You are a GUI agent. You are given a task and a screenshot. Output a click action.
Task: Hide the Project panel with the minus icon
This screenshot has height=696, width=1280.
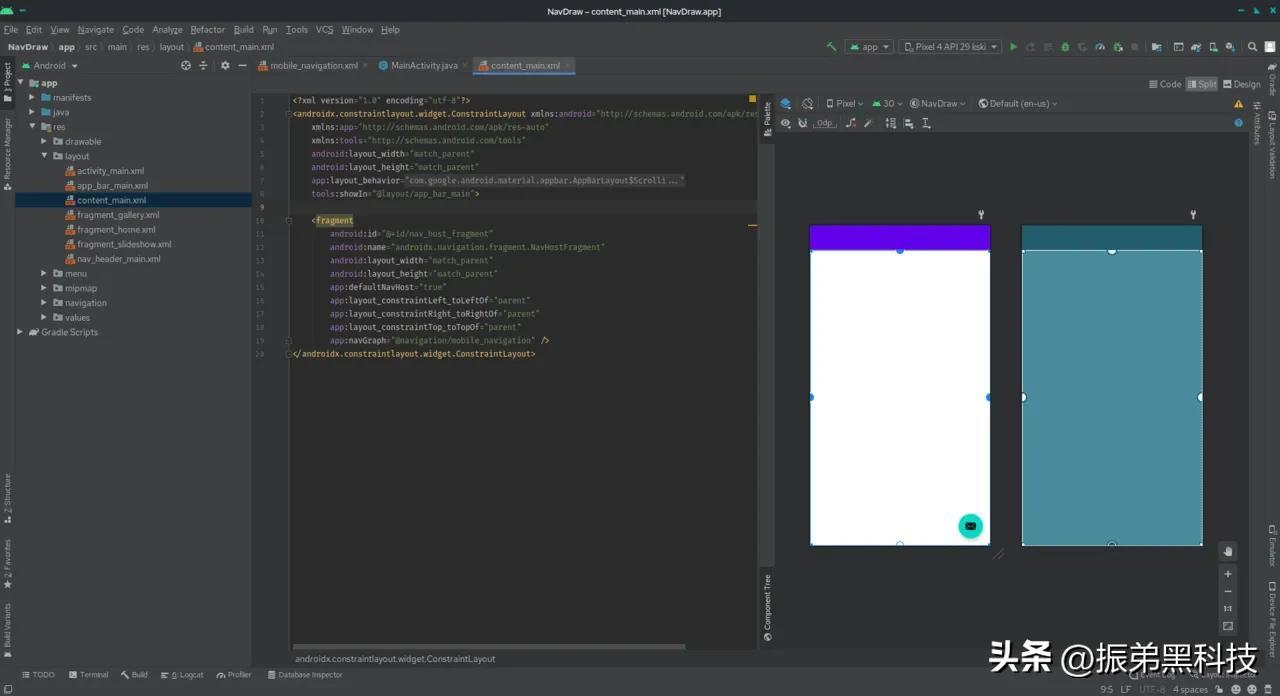click(x=242, y=65)
